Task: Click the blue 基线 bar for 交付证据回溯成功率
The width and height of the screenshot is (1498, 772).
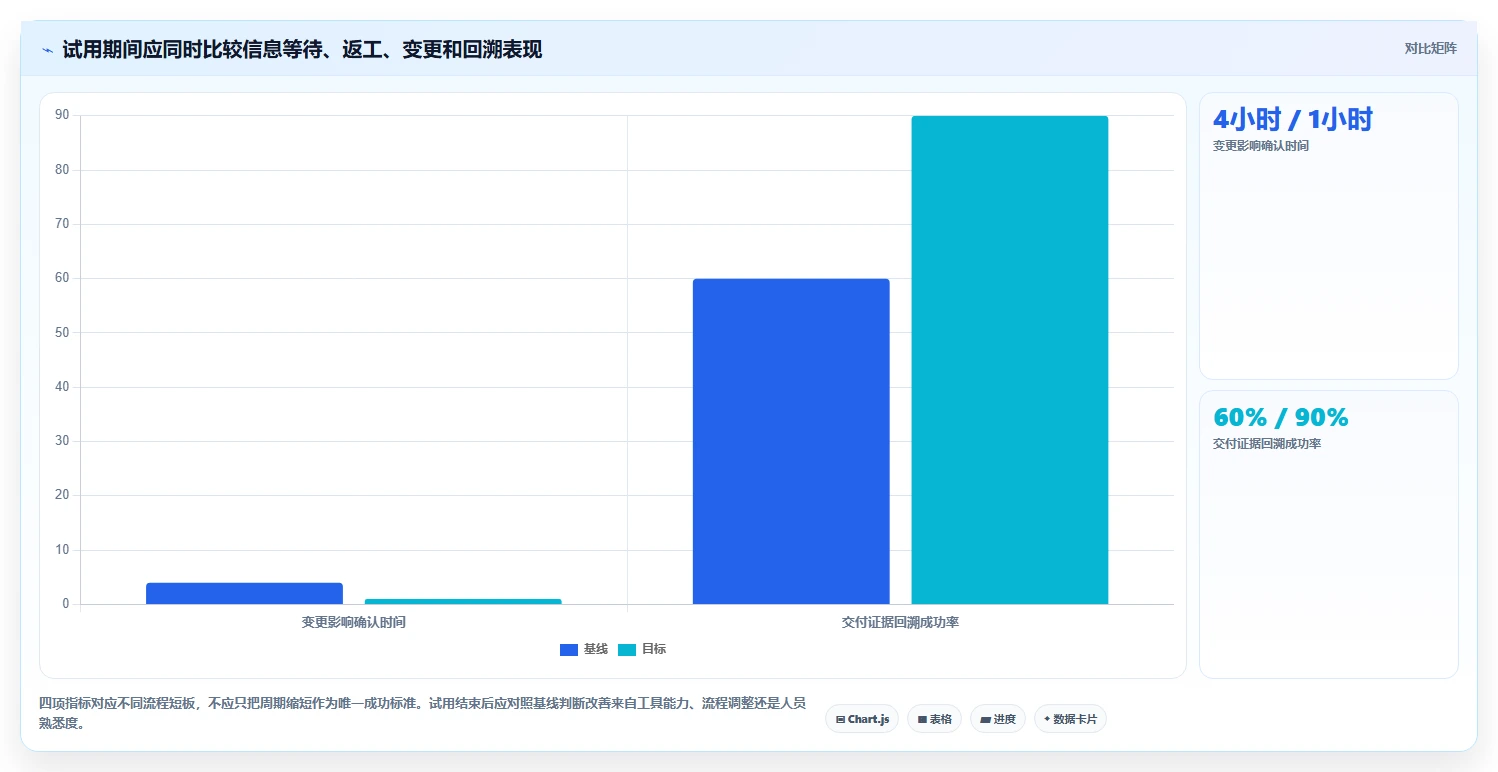Action: (x=791, y=441)
